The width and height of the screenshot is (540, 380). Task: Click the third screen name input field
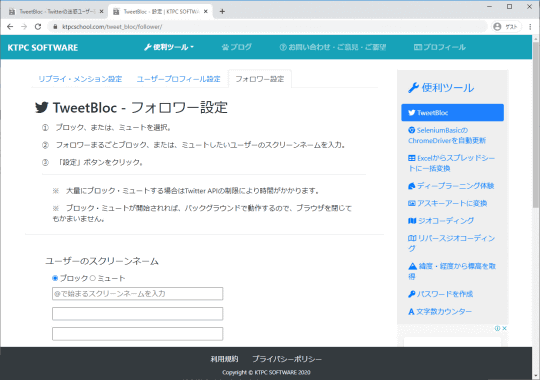137,333
